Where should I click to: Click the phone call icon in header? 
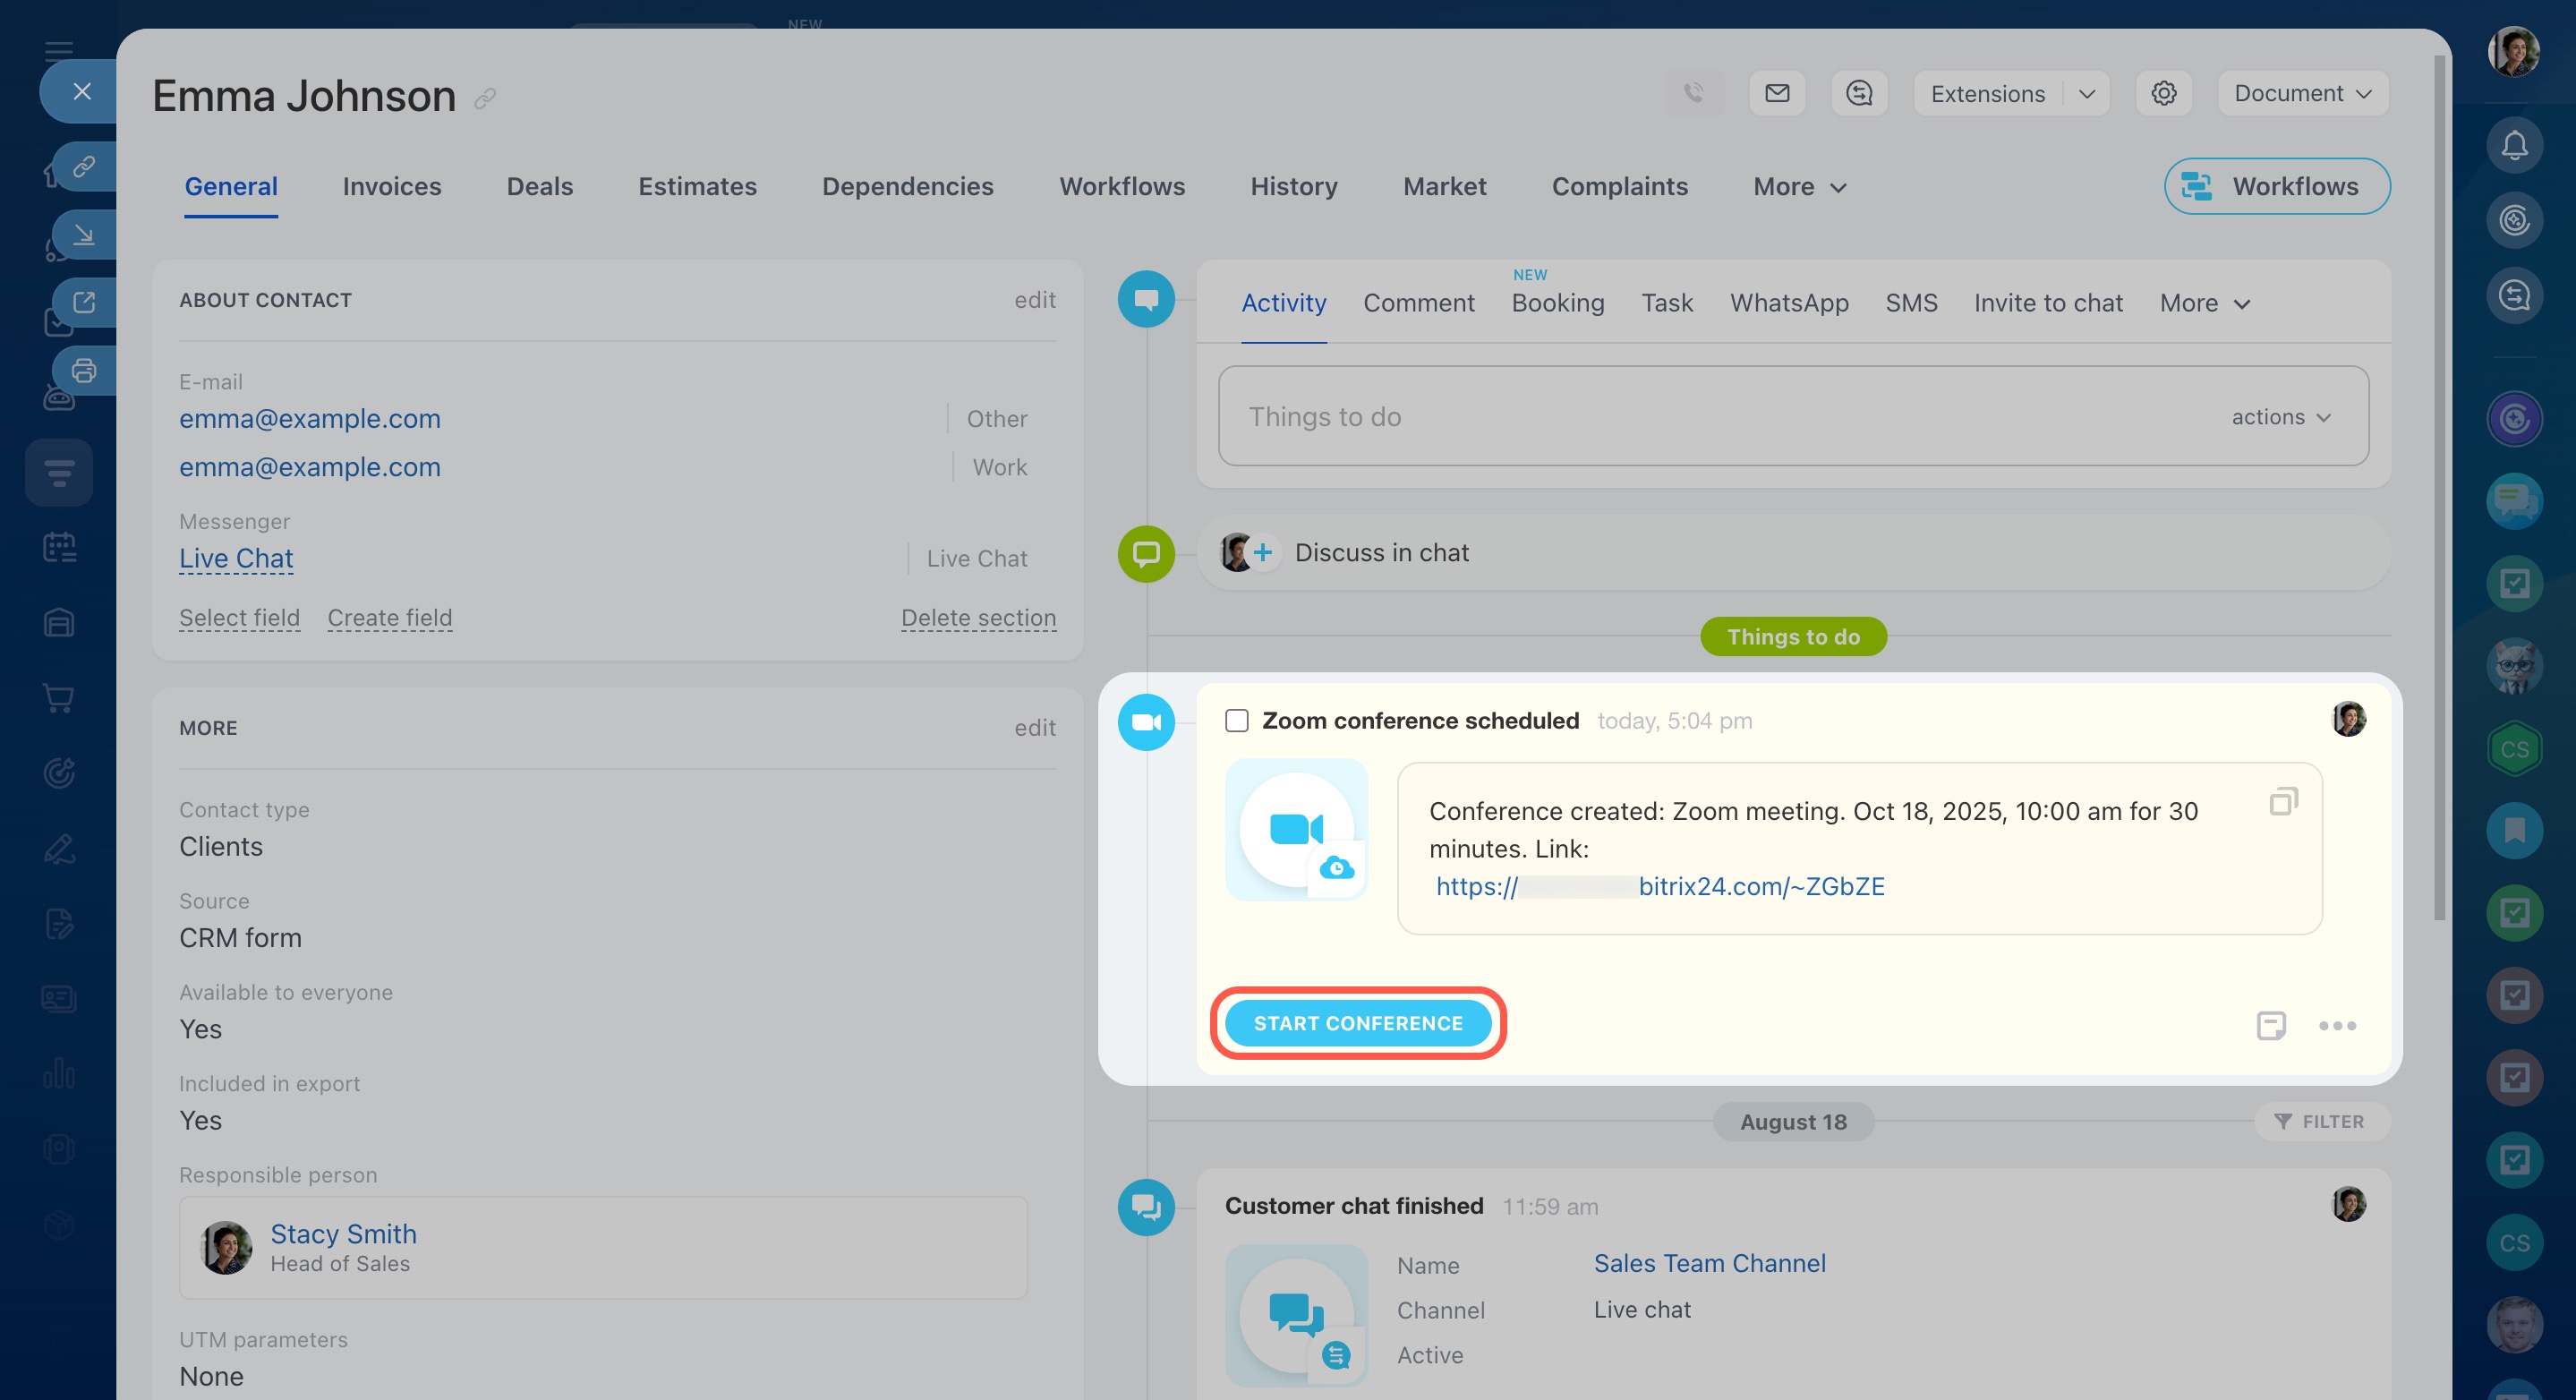(x=1694, y=93)
